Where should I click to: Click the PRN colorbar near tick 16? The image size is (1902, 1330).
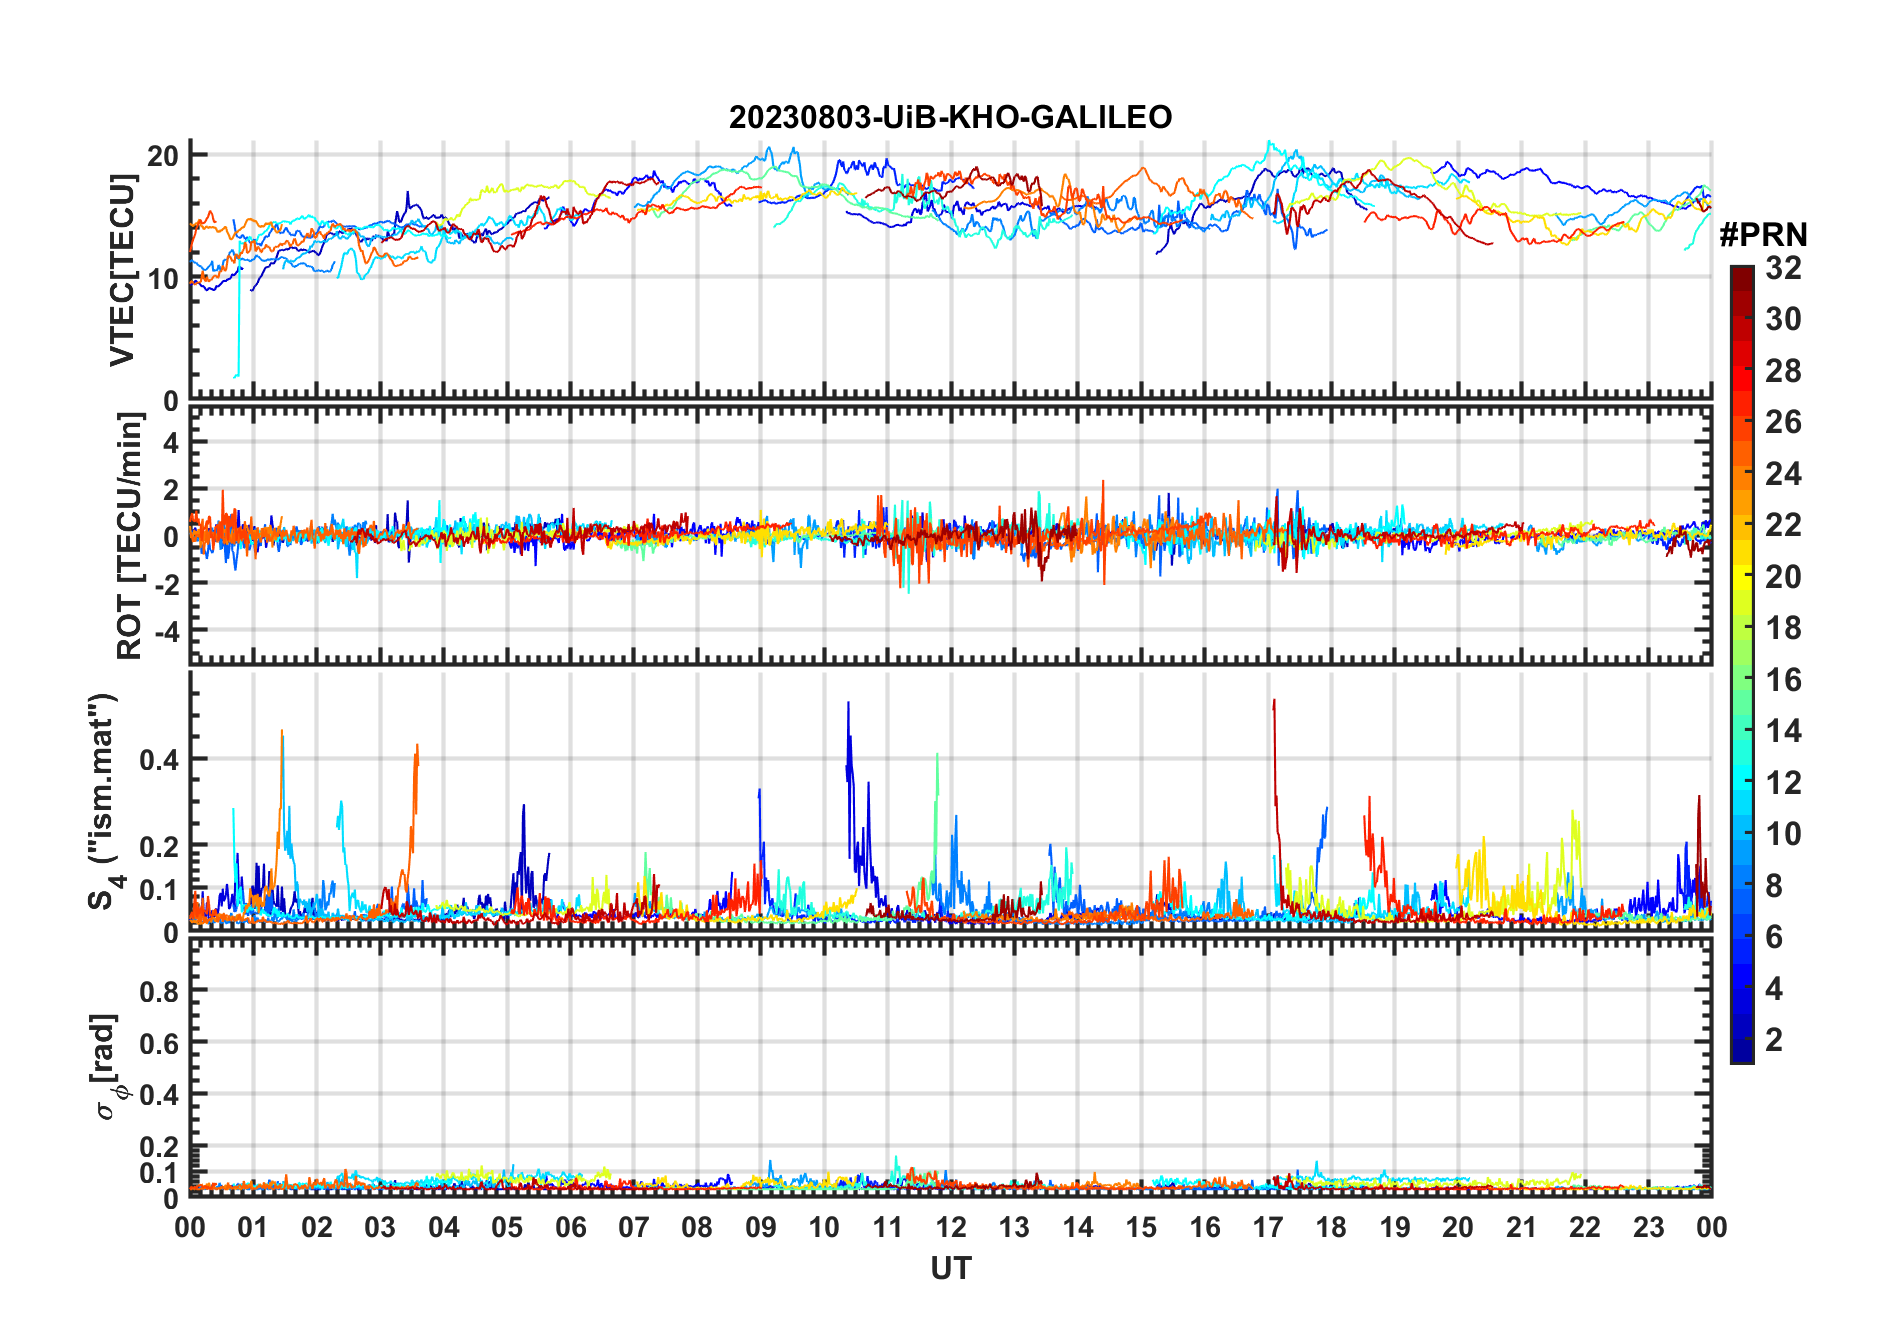[x=1742, y=680]
